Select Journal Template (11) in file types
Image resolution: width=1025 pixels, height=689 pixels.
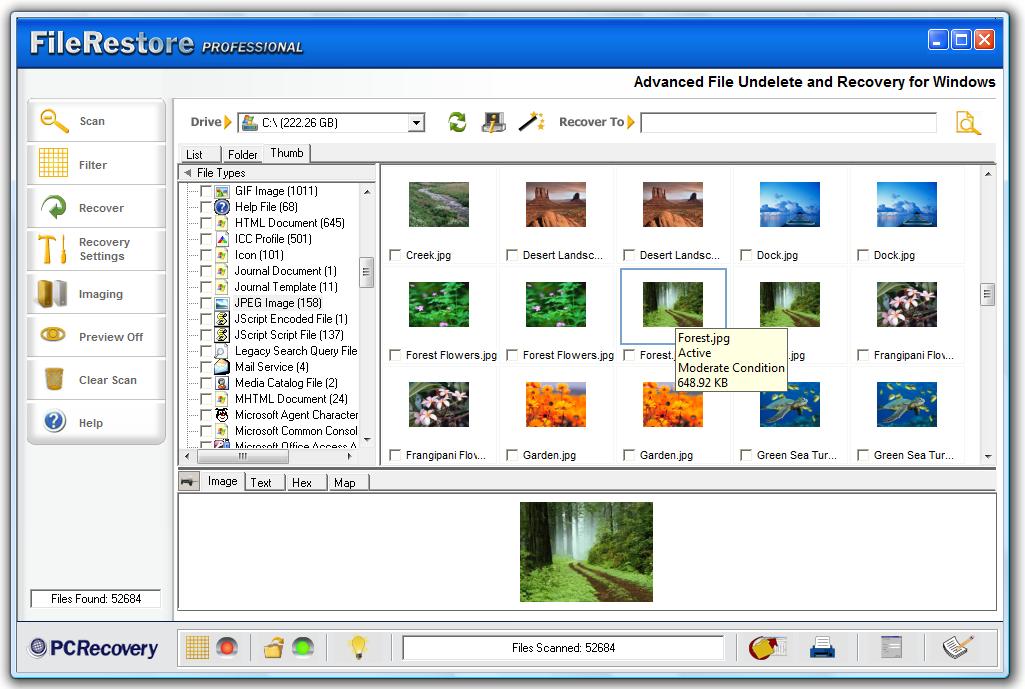(x=286, y=287)
